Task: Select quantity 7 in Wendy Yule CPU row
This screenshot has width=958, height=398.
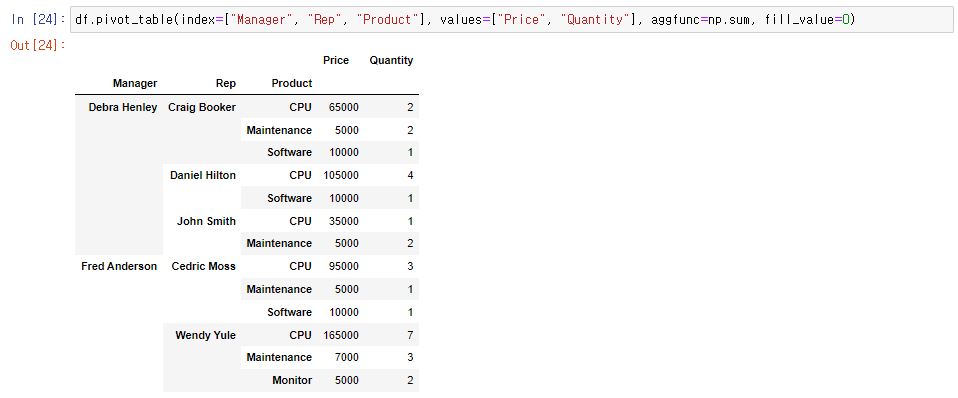Action: pos(410,335)
